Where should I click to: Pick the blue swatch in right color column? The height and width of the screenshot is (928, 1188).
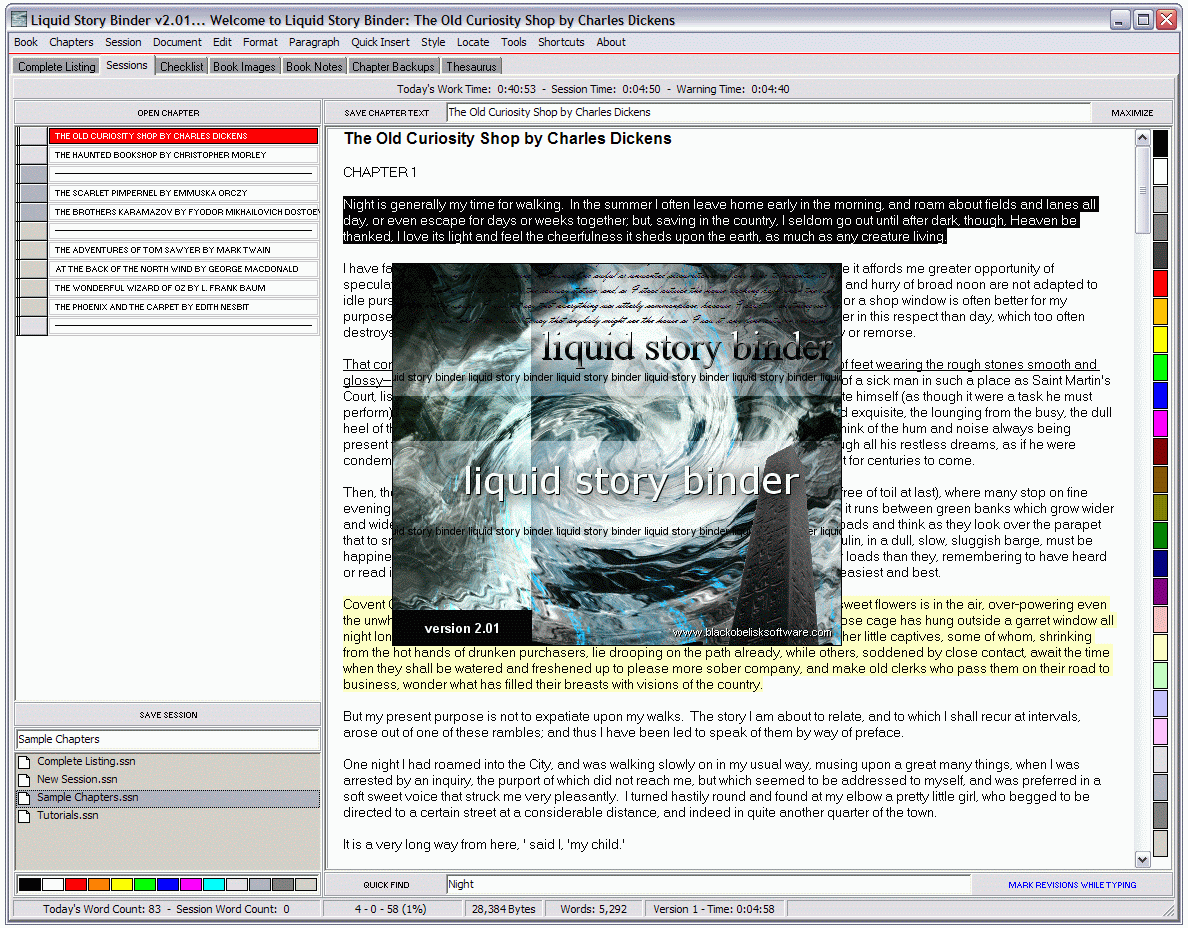pyautogui.click(x=1160, y=395)
